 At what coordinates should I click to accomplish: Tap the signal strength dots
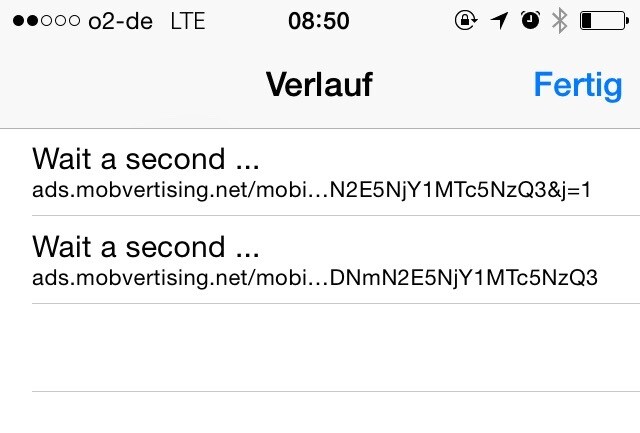(x=46, y=20)
